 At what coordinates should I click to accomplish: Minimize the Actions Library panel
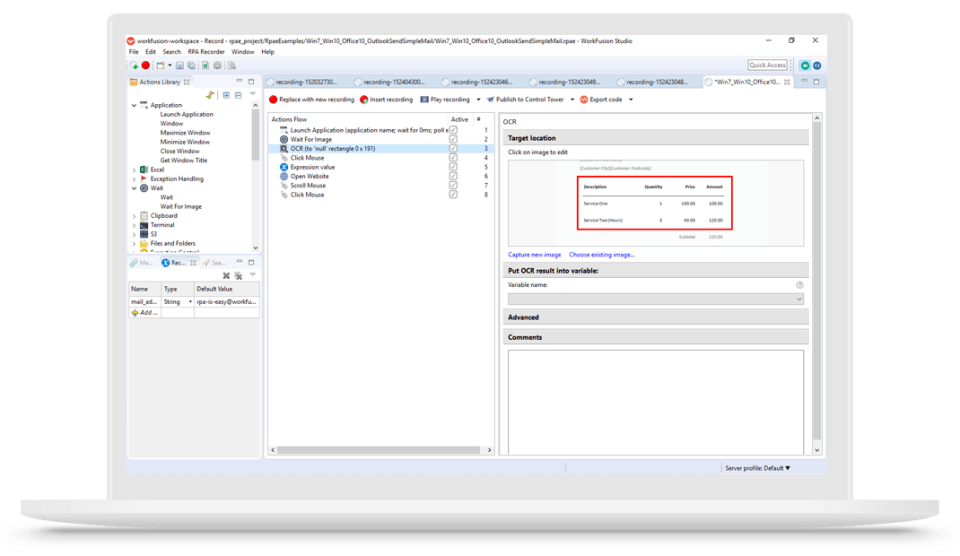click(x=239, y=81)
